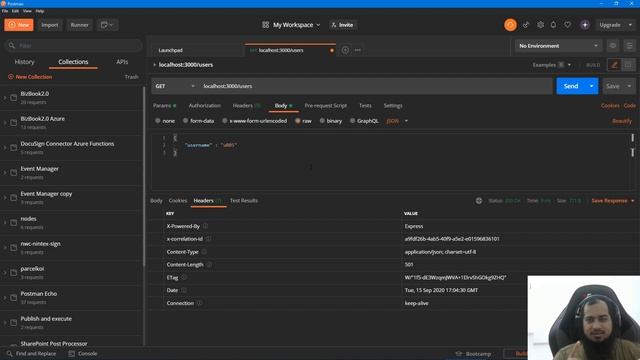Click the Postman Echo collection folder icon
This screenshot has width=640, height=360.
click(13, 298)
